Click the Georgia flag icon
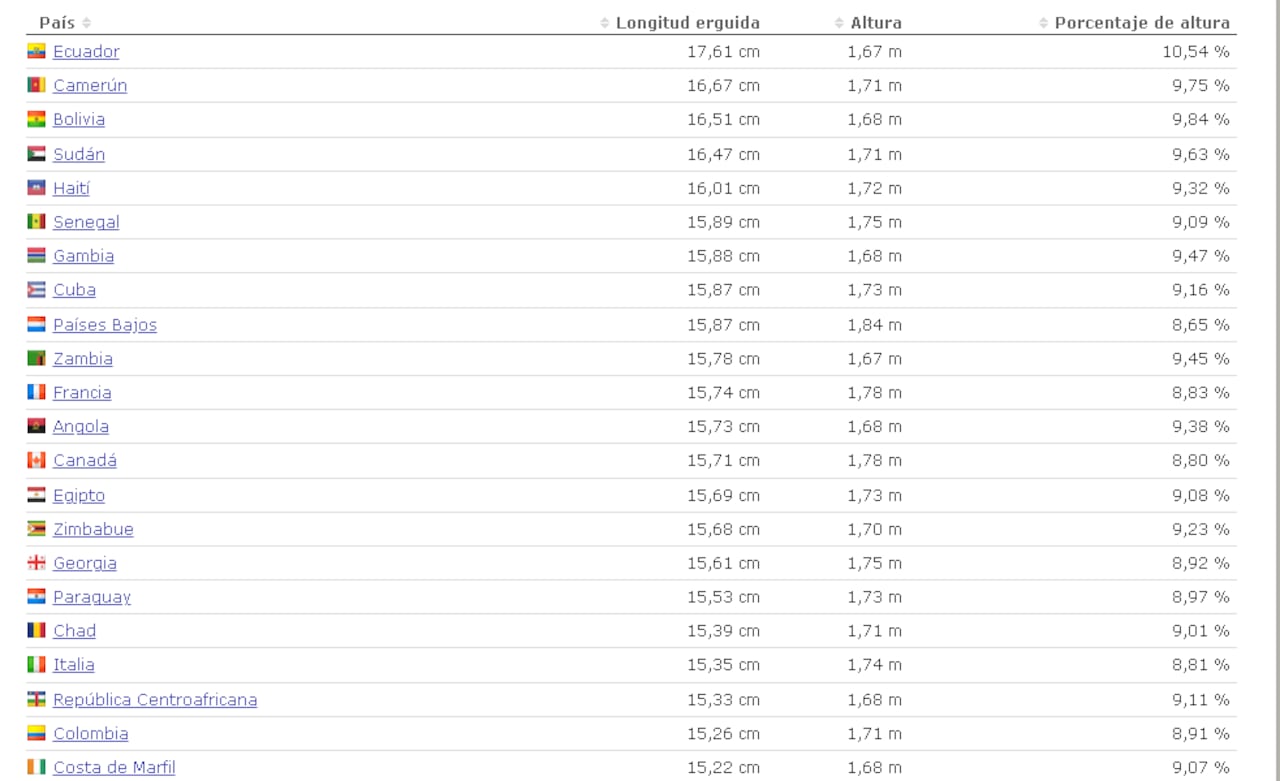The height and width of the screenshot is (781, 1280). [36, 563]
